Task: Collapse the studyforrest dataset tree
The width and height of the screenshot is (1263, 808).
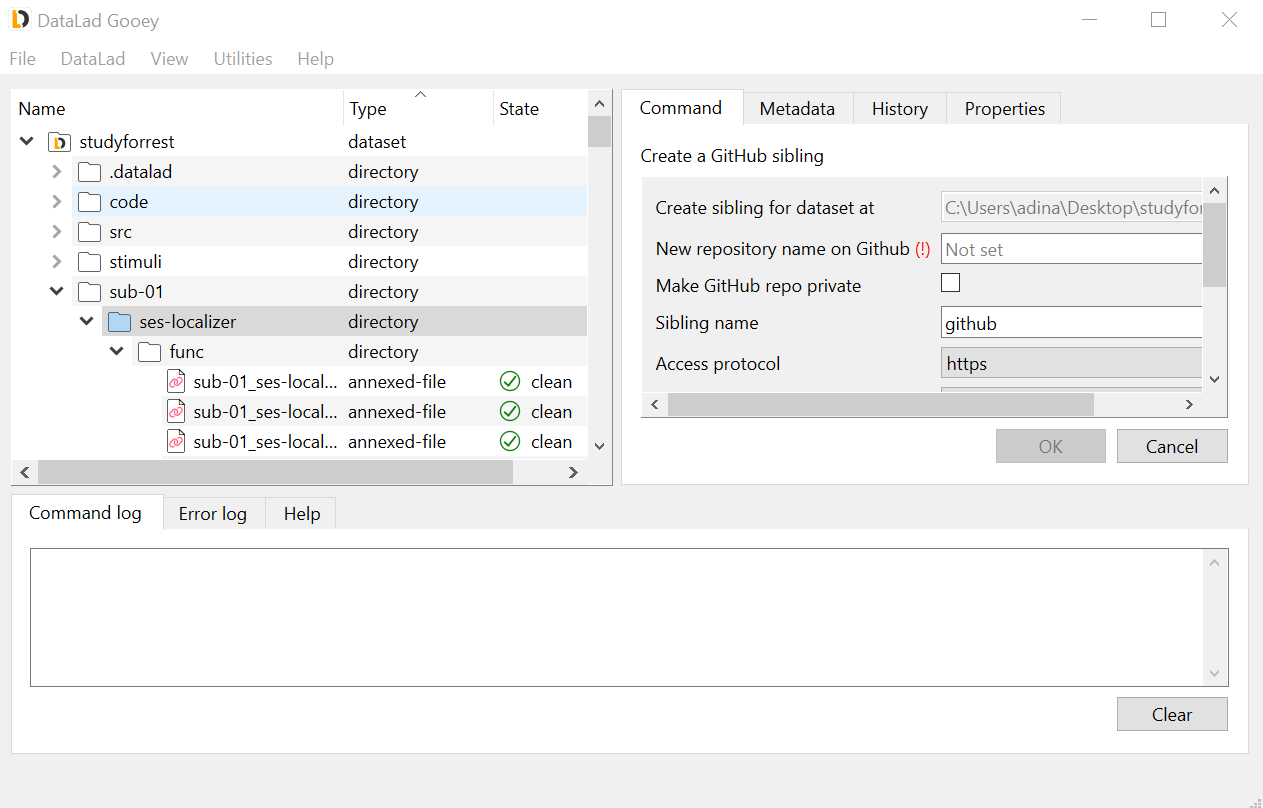Action: point(27,142)
